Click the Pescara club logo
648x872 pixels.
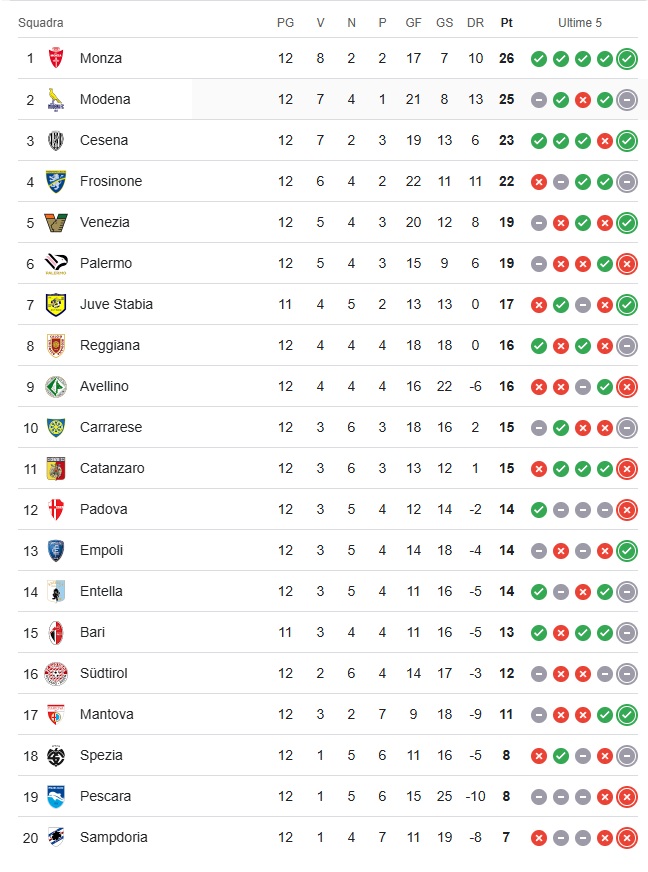tap(56, 796)
